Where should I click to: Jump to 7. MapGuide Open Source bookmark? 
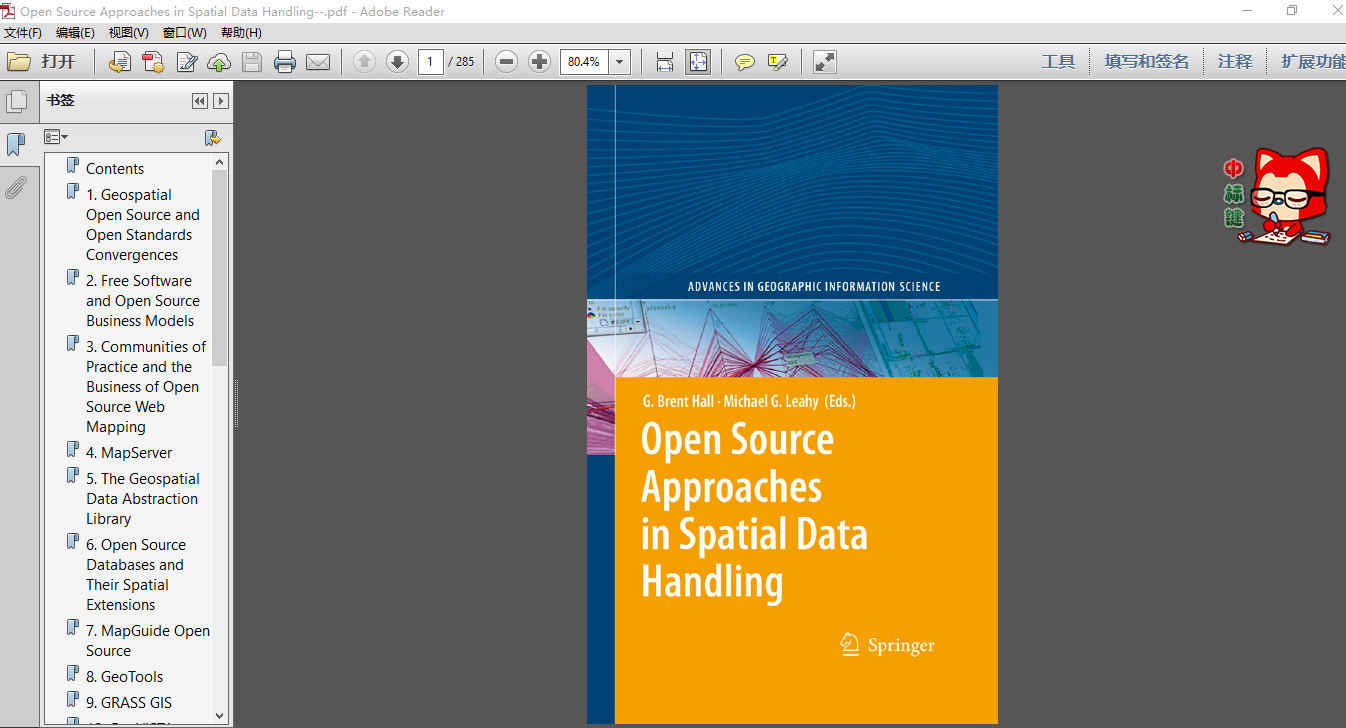coord(147,640)
